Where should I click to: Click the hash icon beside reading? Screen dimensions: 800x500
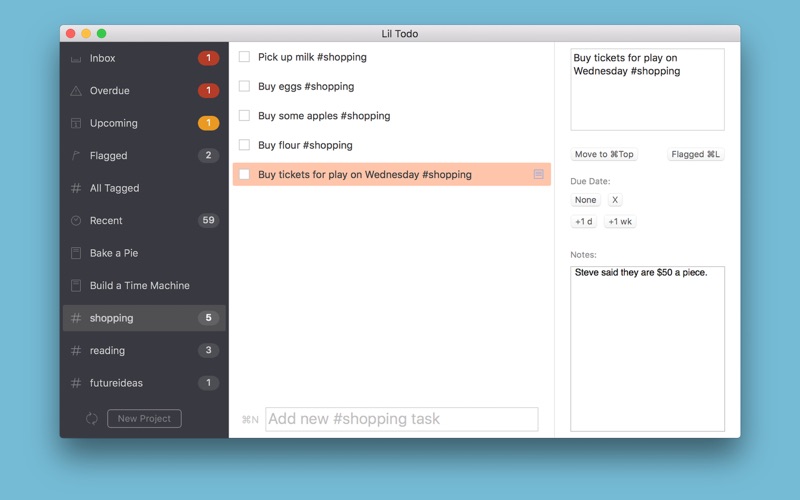pyautogui.click(x=76, y=351)
